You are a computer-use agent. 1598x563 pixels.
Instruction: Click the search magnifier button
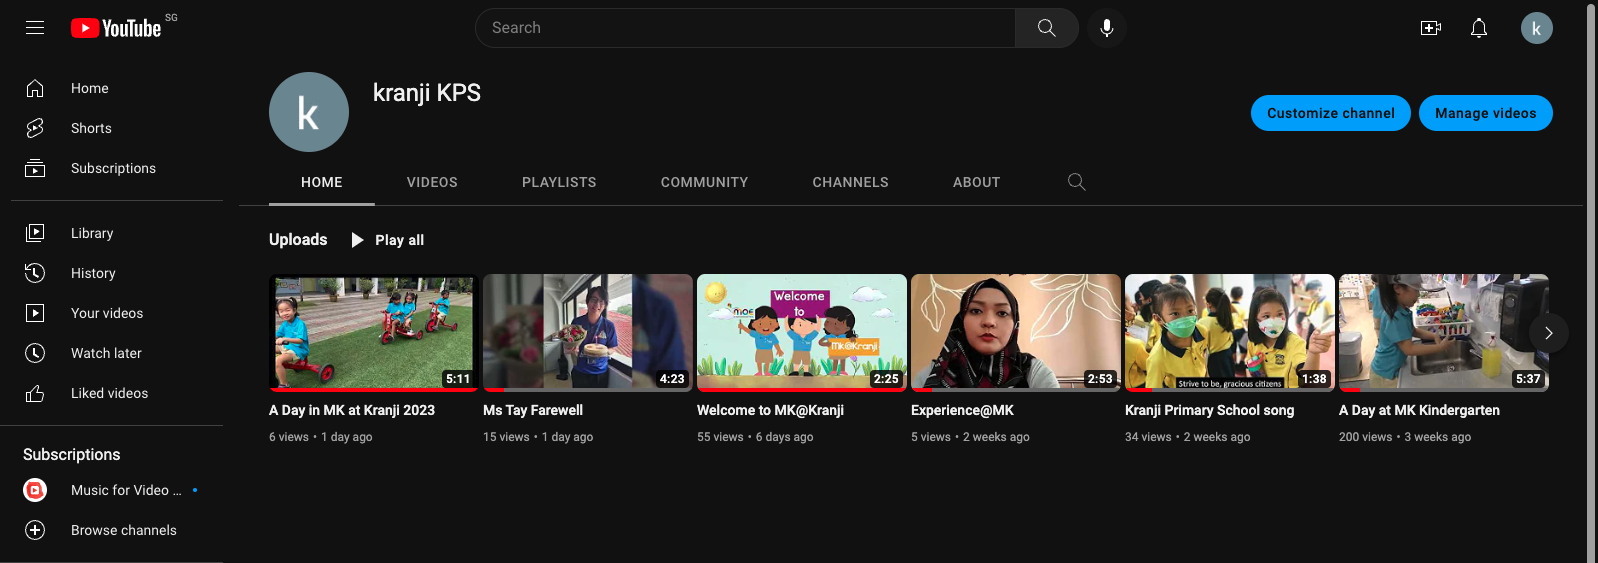1046,28
